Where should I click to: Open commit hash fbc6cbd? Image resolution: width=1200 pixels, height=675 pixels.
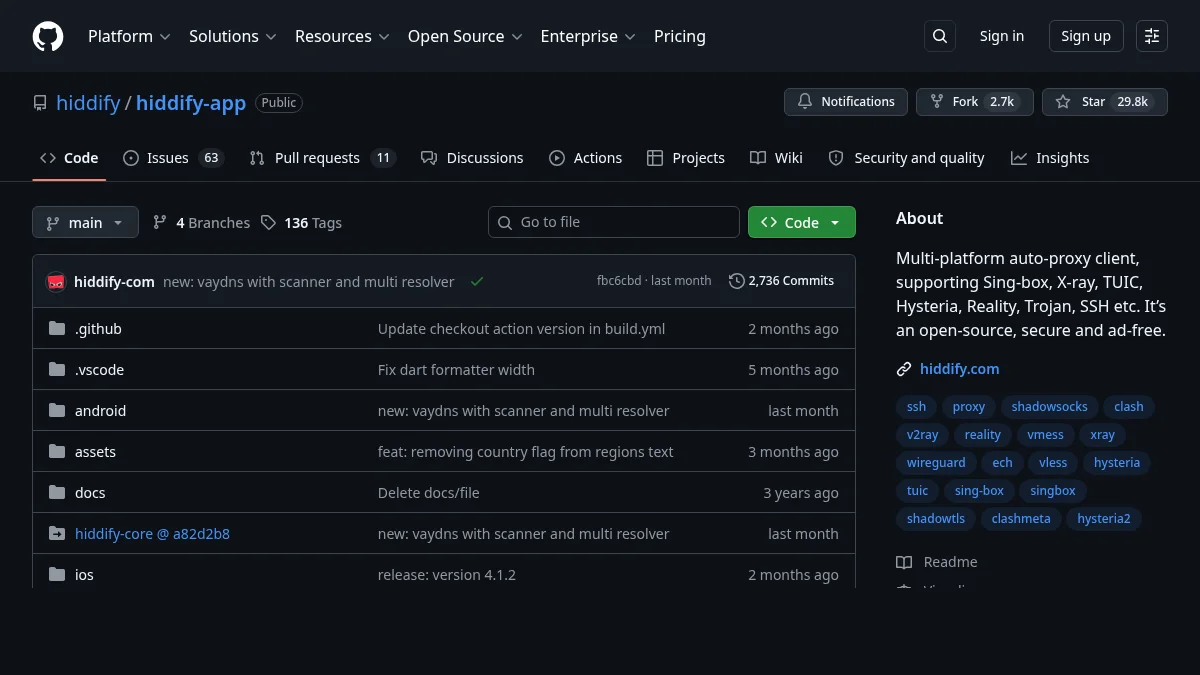[619, 281]
